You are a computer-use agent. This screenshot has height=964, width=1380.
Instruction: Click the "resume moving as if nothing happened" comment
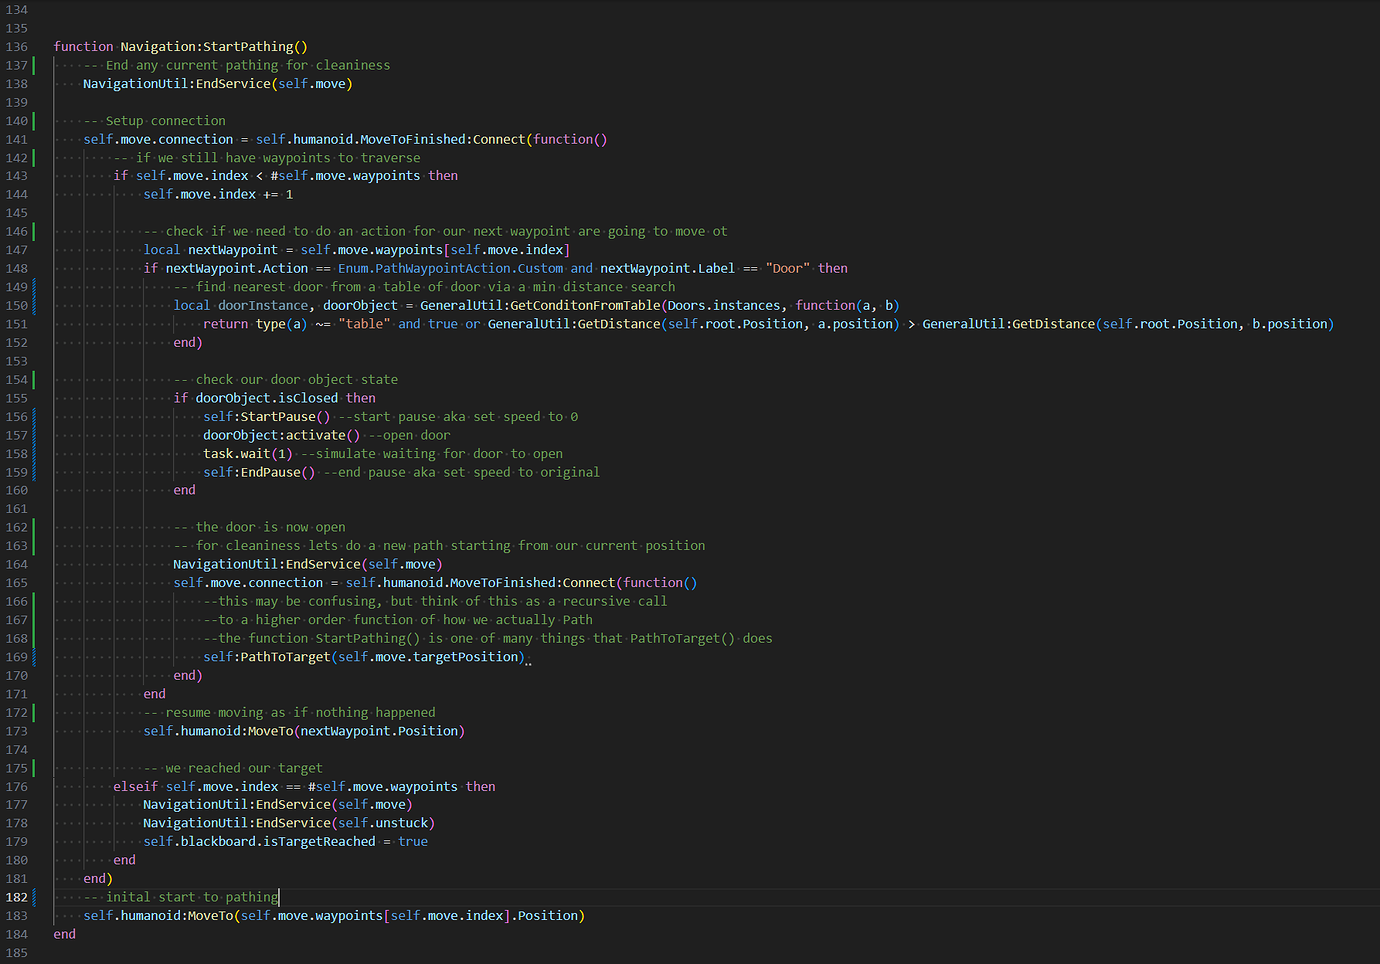(290, 712)
